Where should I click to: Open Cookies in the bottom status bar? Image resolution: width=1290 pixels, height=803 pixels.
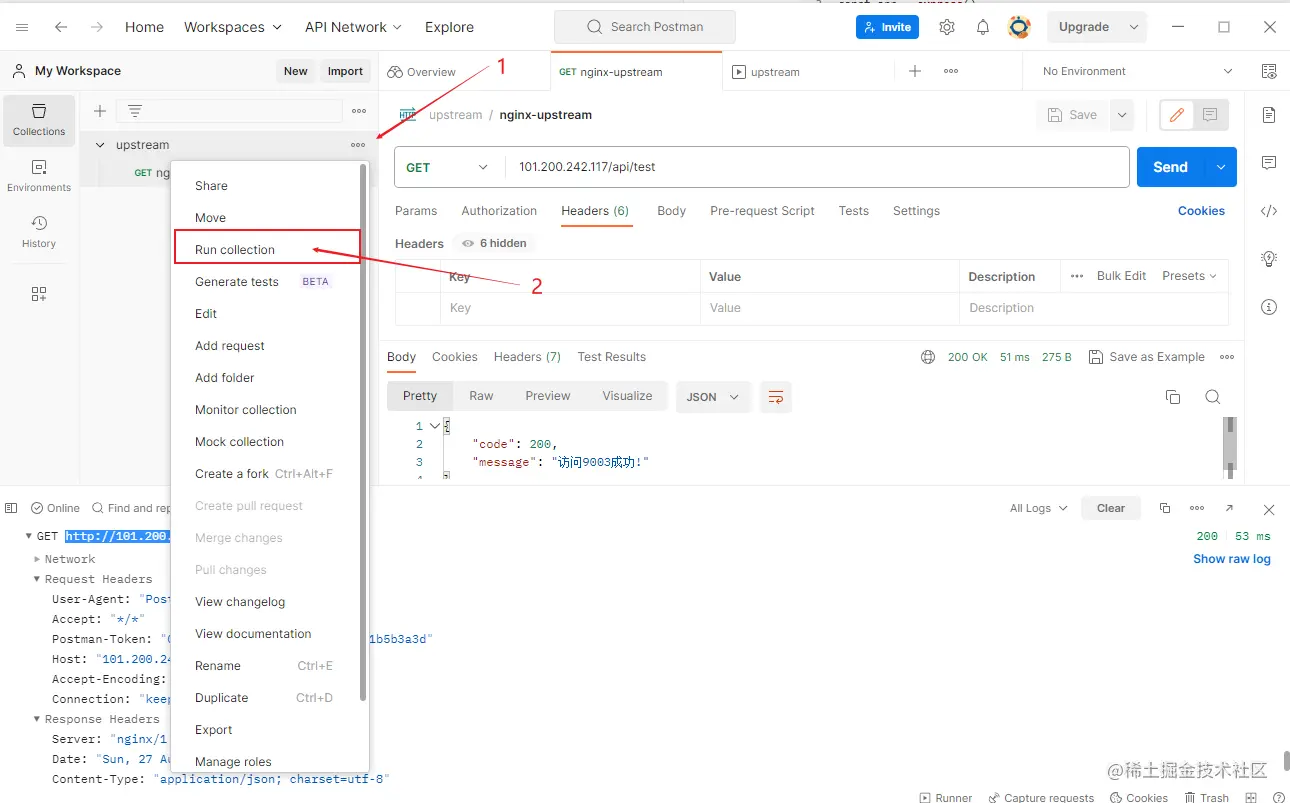coord(1139,797)
